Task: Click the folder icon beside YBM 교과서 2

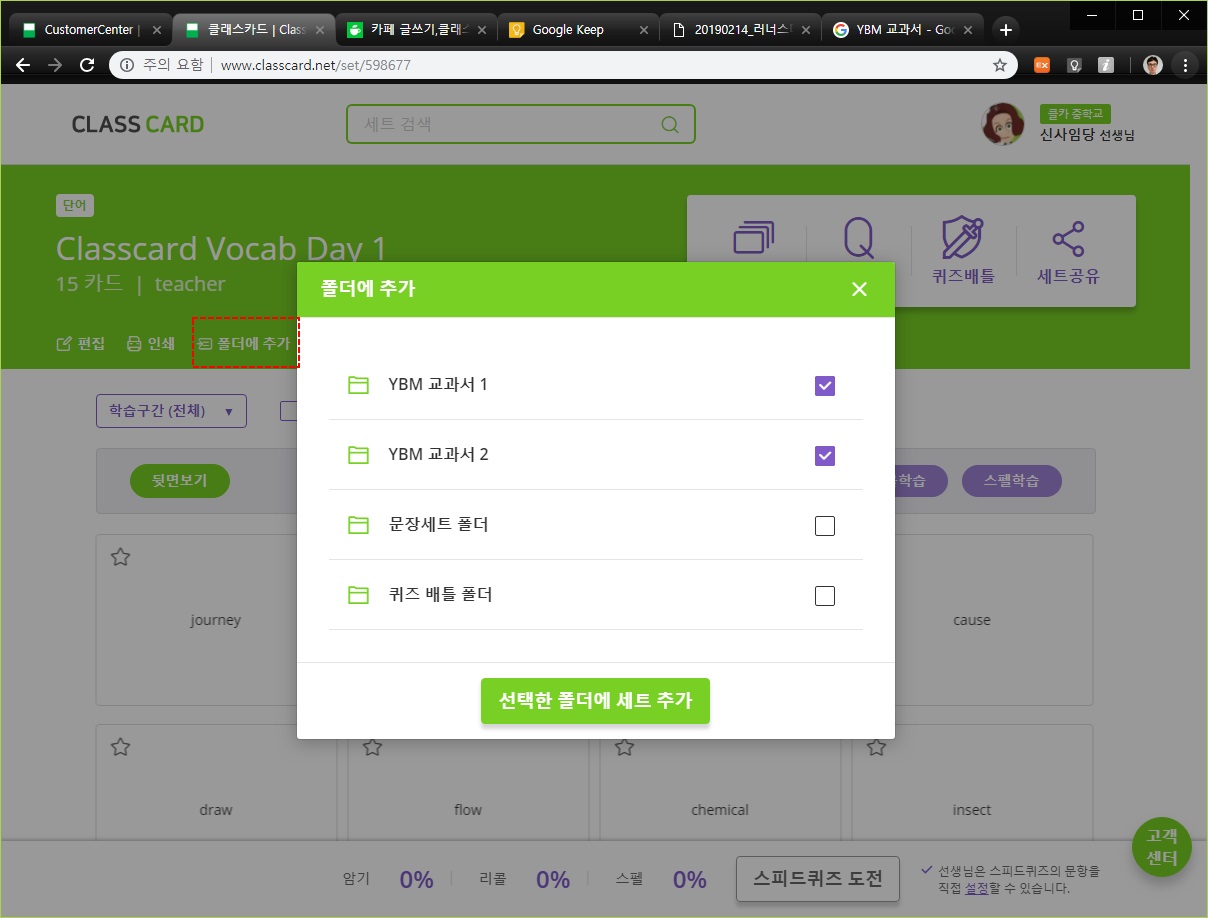Action: (x=358, y=455)
